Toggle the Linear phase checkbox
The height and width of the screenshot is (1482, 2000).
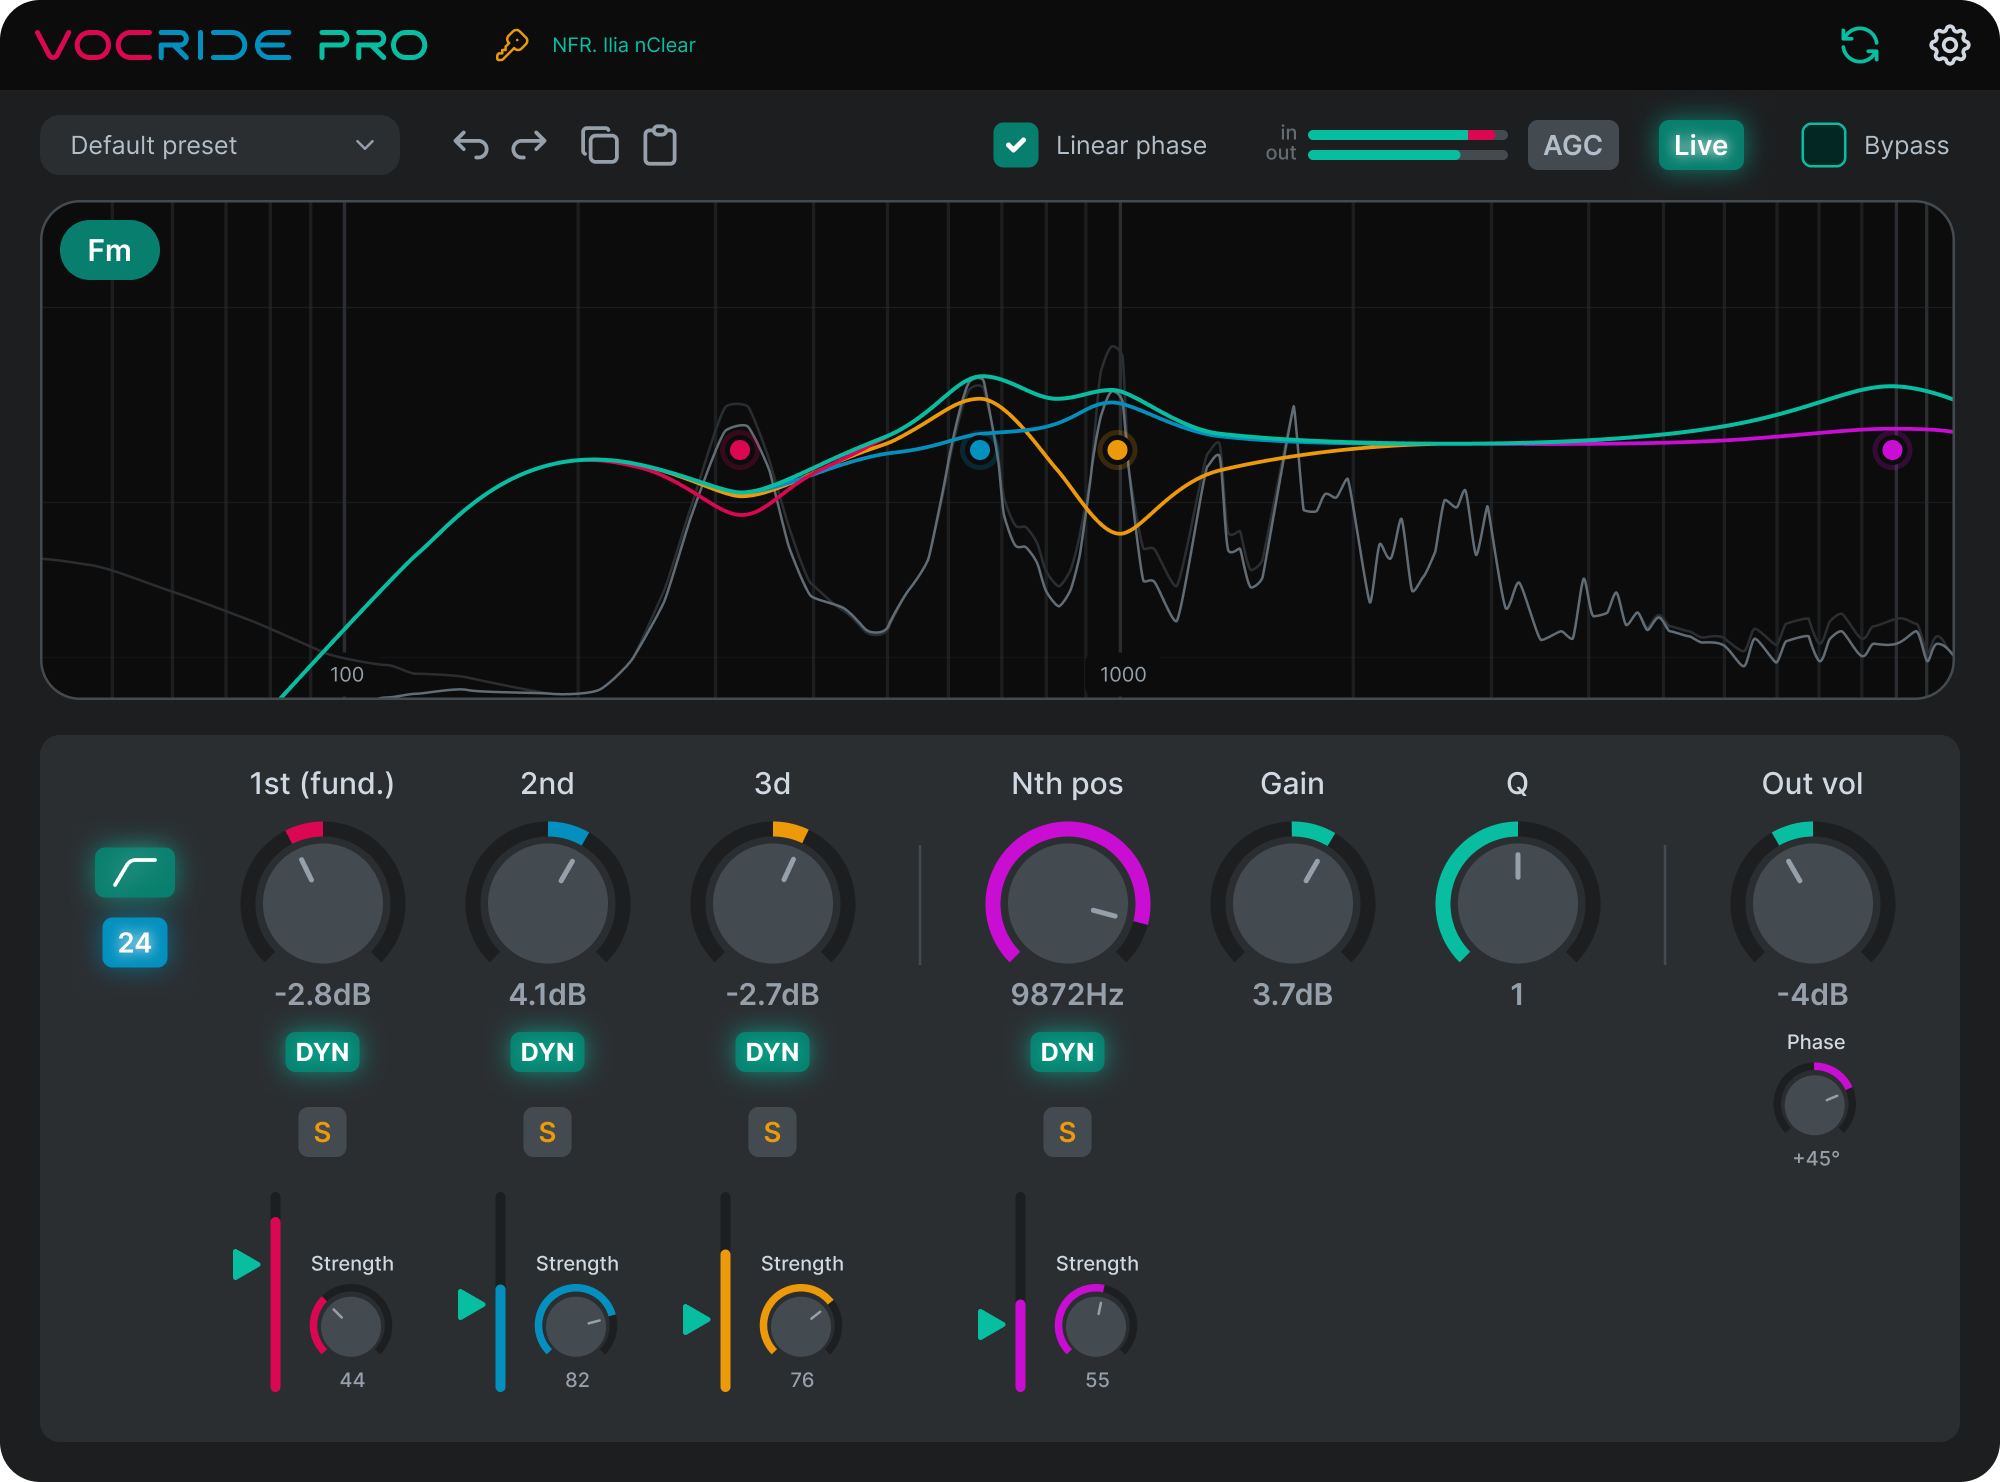coord(1016,145)
